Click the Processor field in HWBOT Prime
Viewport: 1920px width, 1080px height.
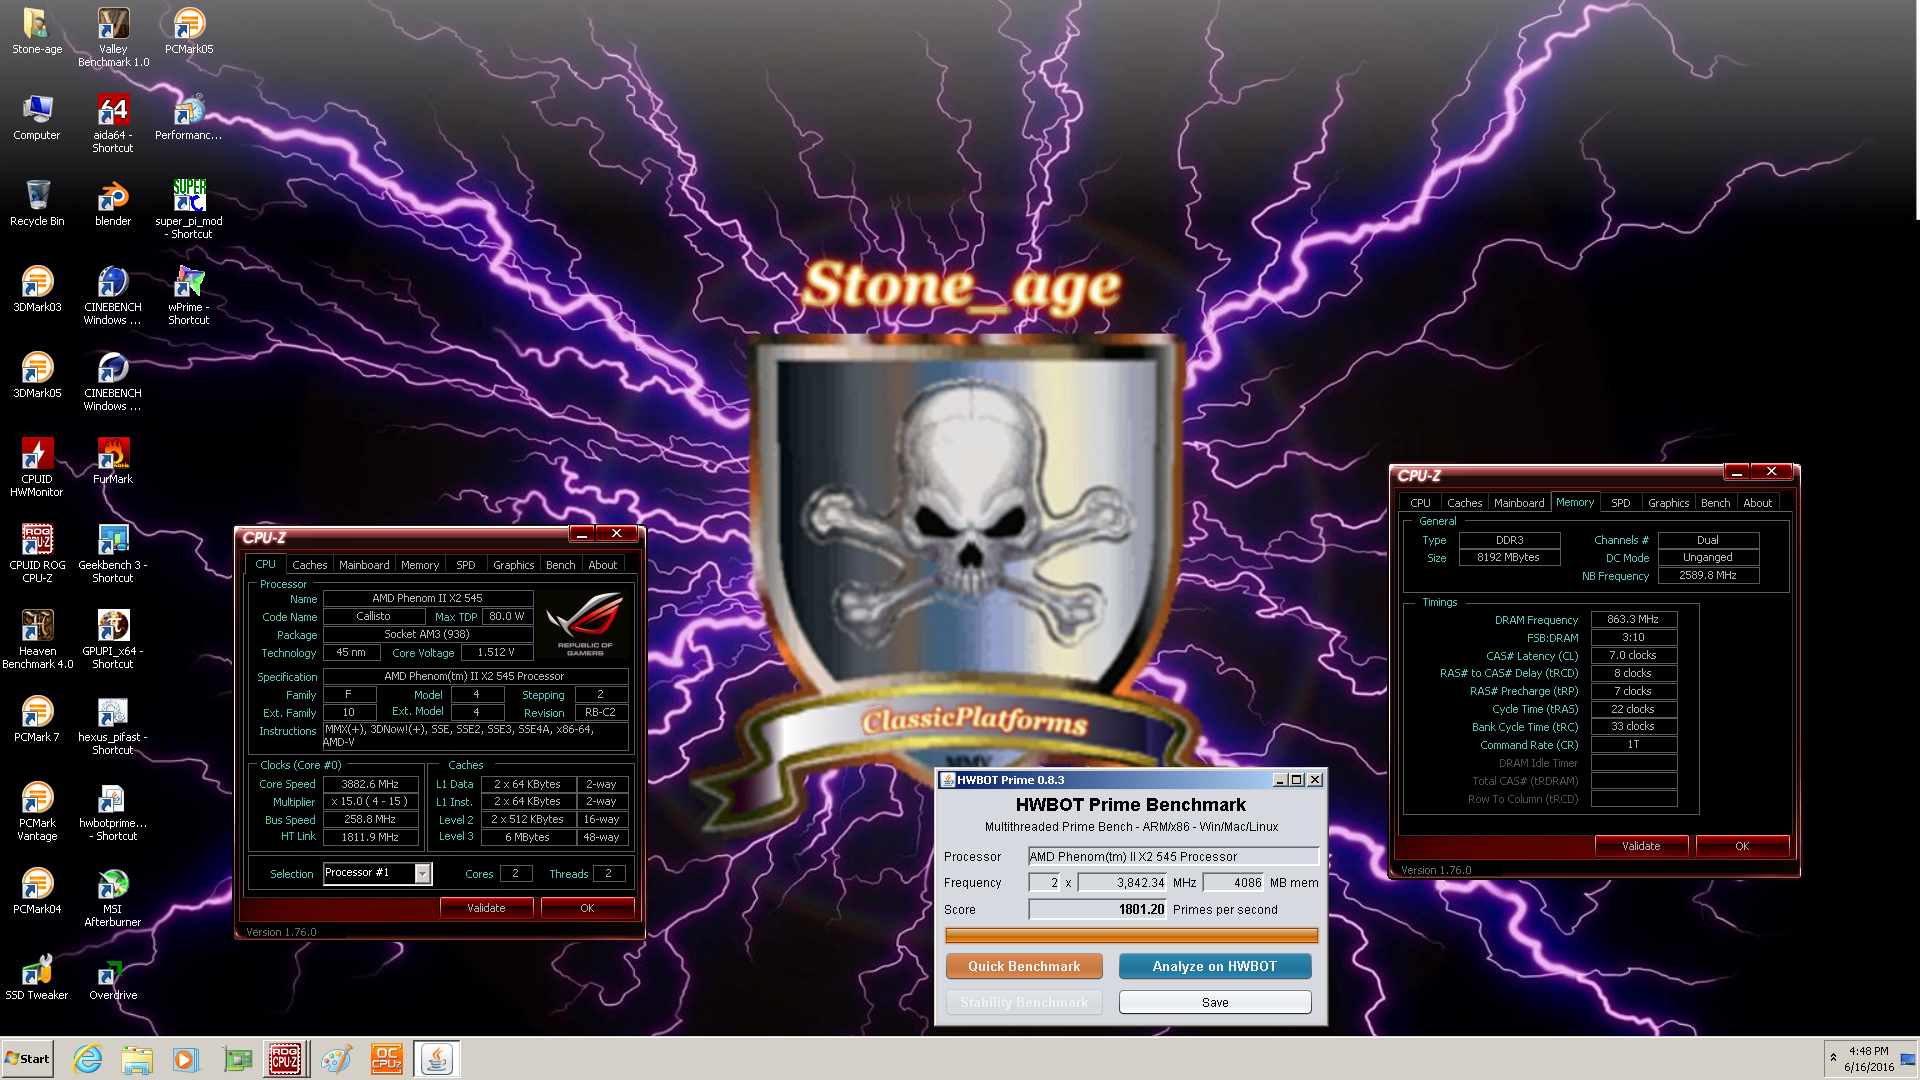coord(1174,857)
